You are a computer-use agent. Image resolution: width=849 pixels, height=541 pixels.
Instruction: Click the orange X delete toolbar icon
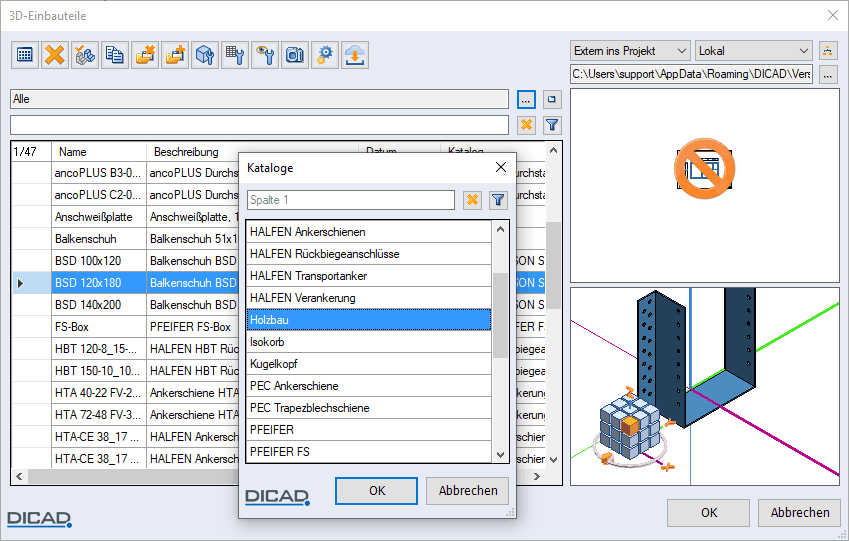pos(55,55)
